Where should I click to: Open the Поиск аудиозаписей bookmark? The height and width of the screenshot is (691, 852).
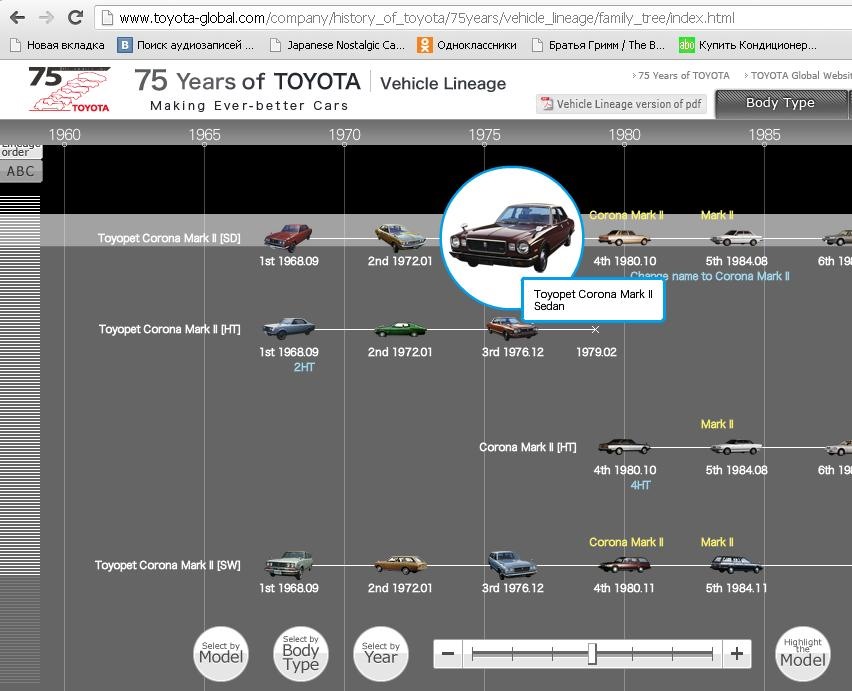[186, 45]
